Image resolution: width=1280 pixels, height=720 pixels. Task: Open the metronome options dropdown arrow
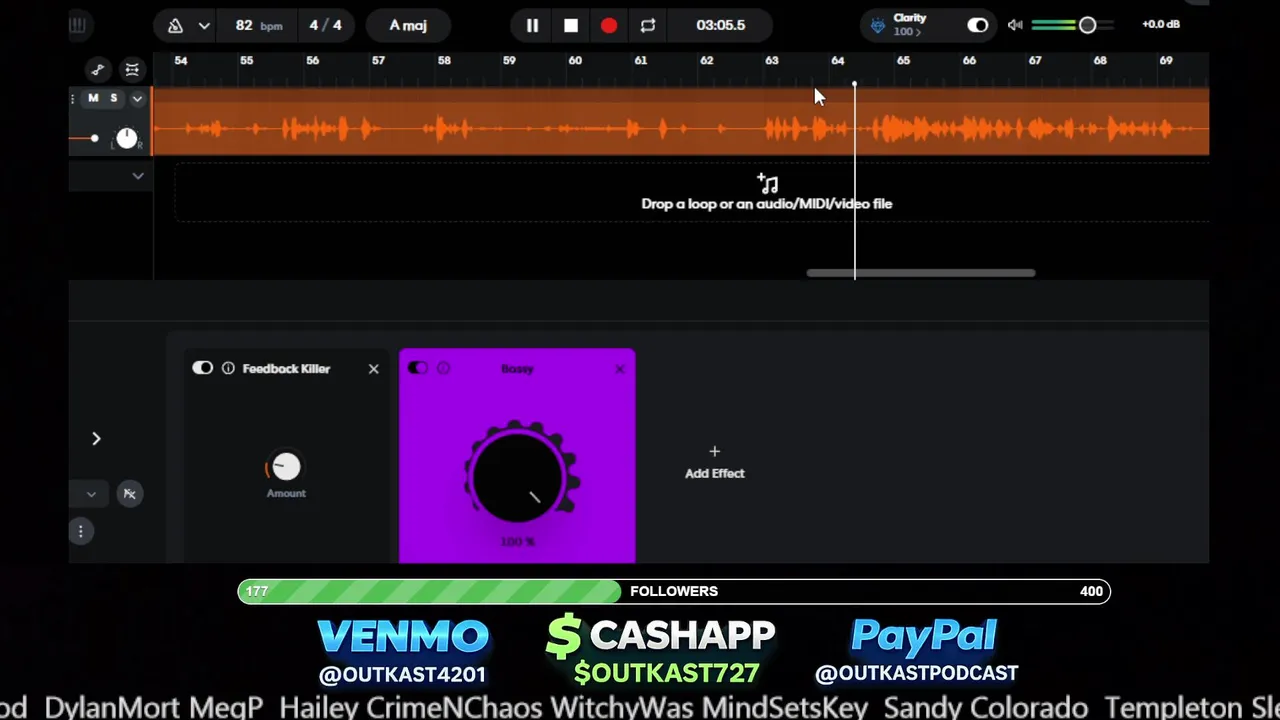[x=204, y=25]
